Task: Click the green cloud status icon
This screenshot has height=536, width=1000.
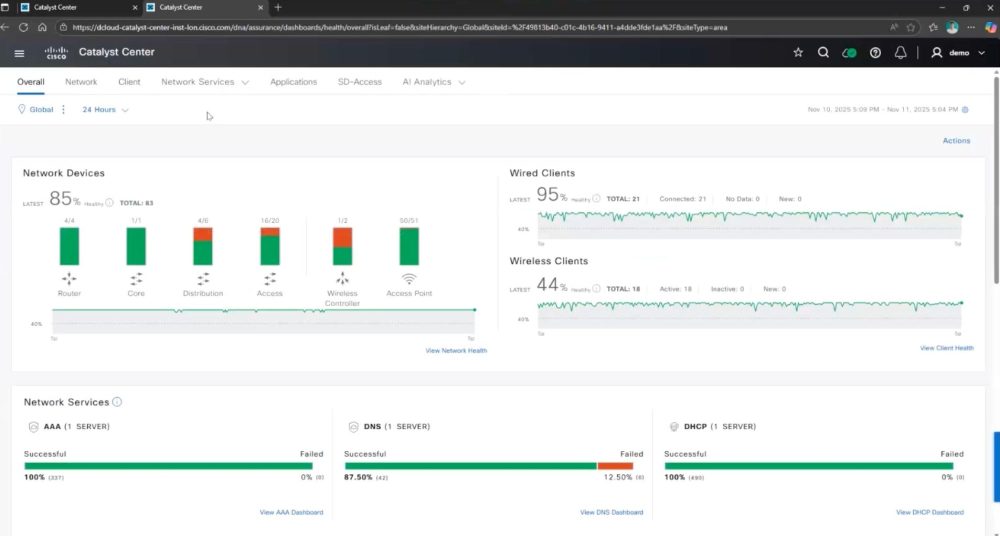Action: tap(849, 53)
